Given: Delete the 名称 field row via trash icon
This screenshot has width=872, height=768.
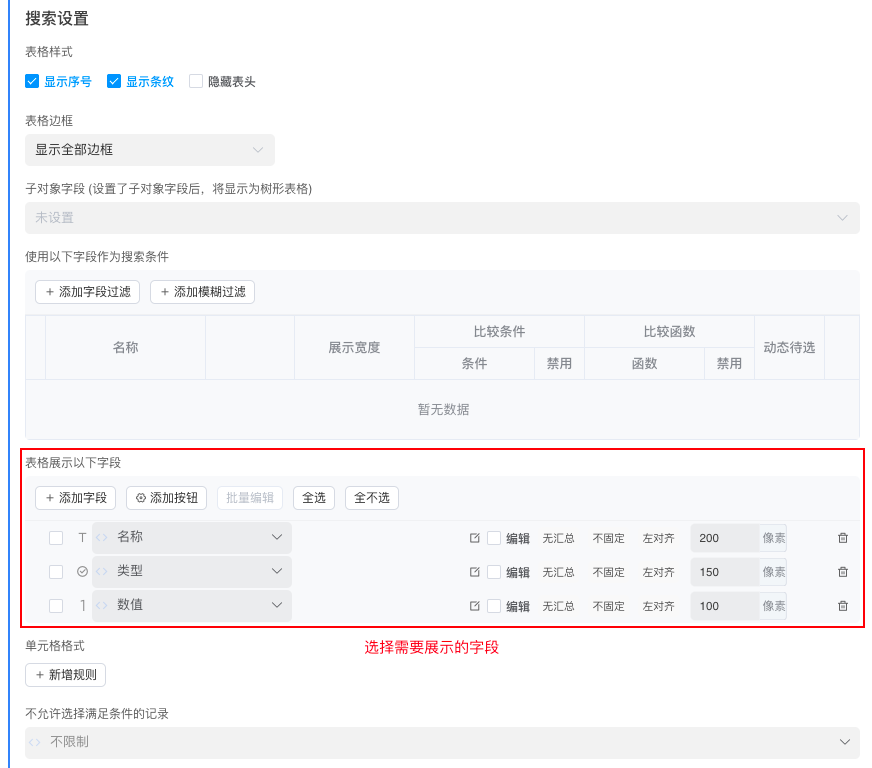Looking at the screenshot, I should coord(842,538).
